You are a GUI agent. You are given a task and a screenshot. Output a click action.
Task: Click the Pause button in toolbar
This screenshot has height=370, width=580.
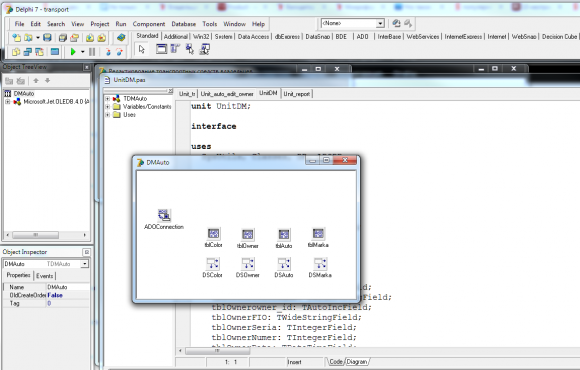[92, 52]
